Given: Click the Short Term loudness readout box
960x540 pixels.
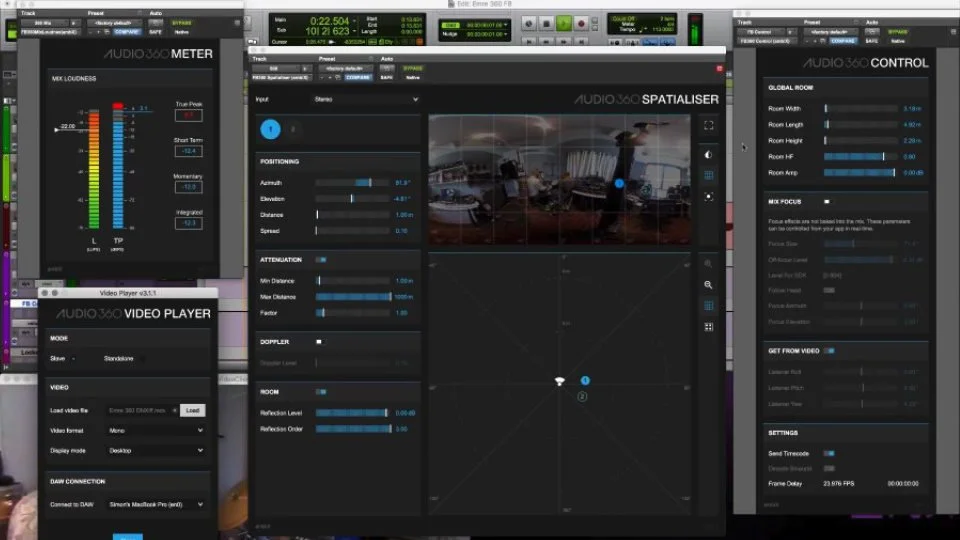Looking at the screenshot, I should pyautogui.click(x=188, y=151).
